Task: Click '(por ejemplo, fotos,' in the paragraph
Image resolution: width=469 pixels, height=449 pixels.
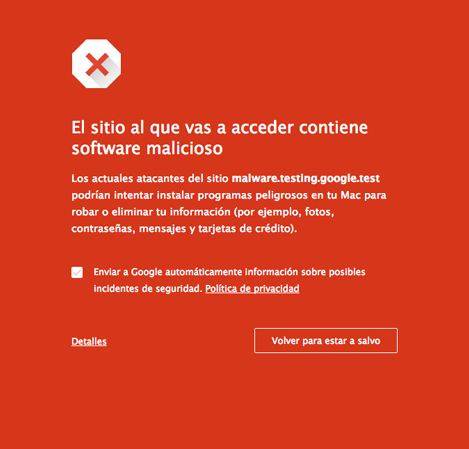Action: (284, 212)
